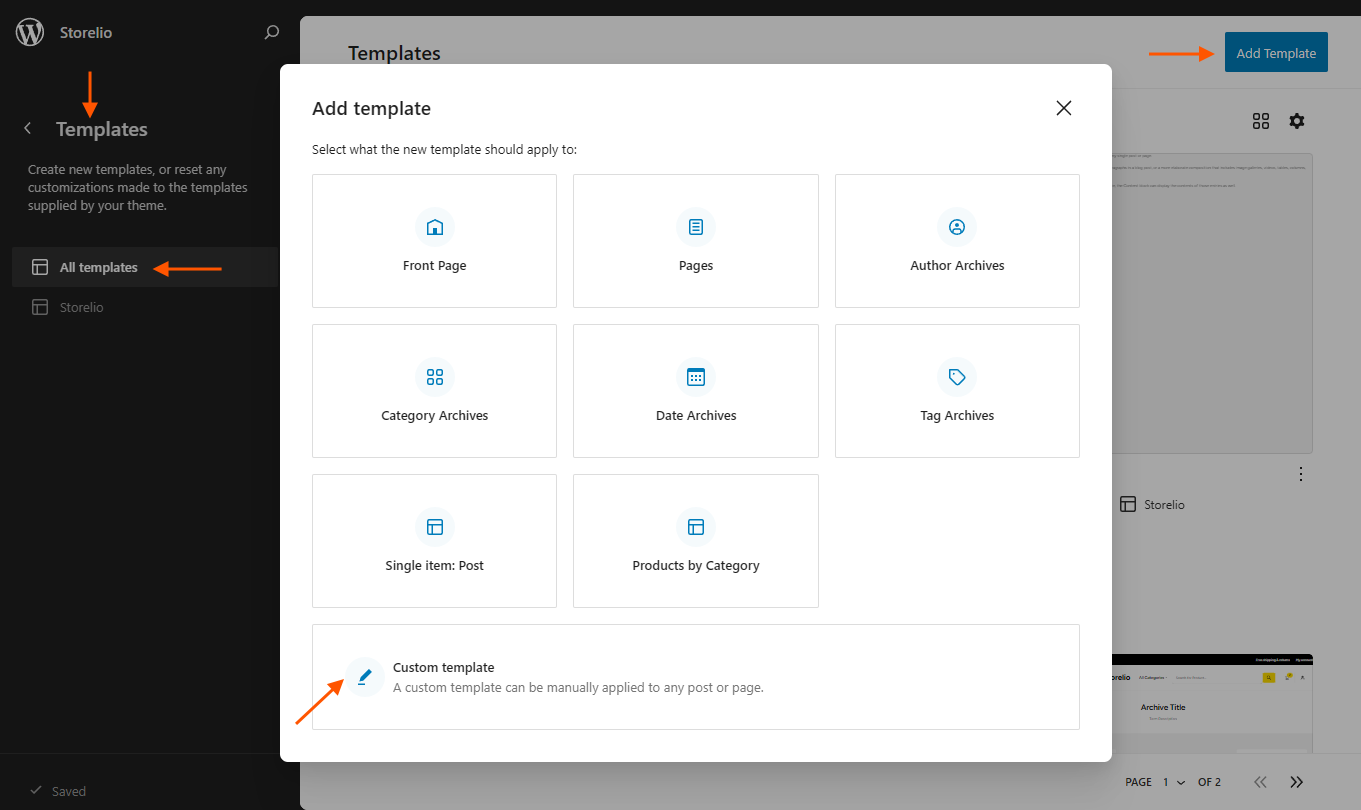The width and height of the screenshot is (1361, 810).
Task: Click the Templates sidebar heading
Action: (x=102, y=129)
